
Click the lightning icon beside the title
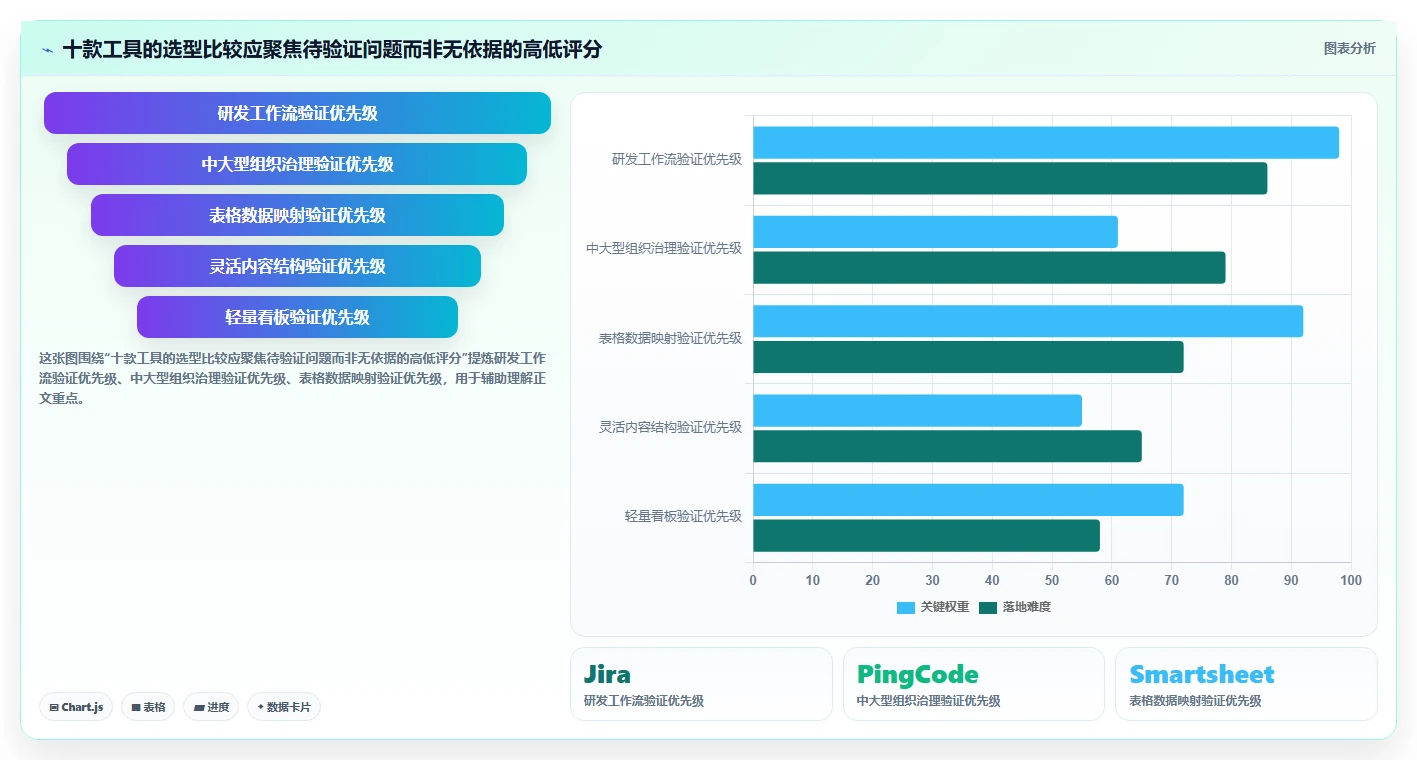(47, 49)
